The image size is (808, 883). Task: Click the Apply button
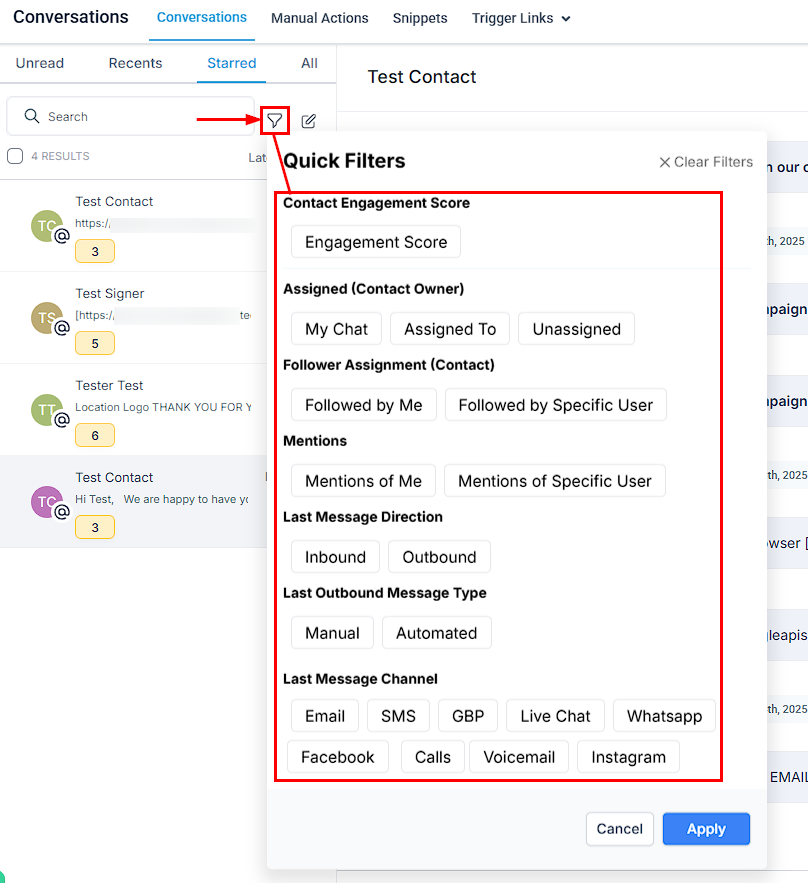[706, 829]
